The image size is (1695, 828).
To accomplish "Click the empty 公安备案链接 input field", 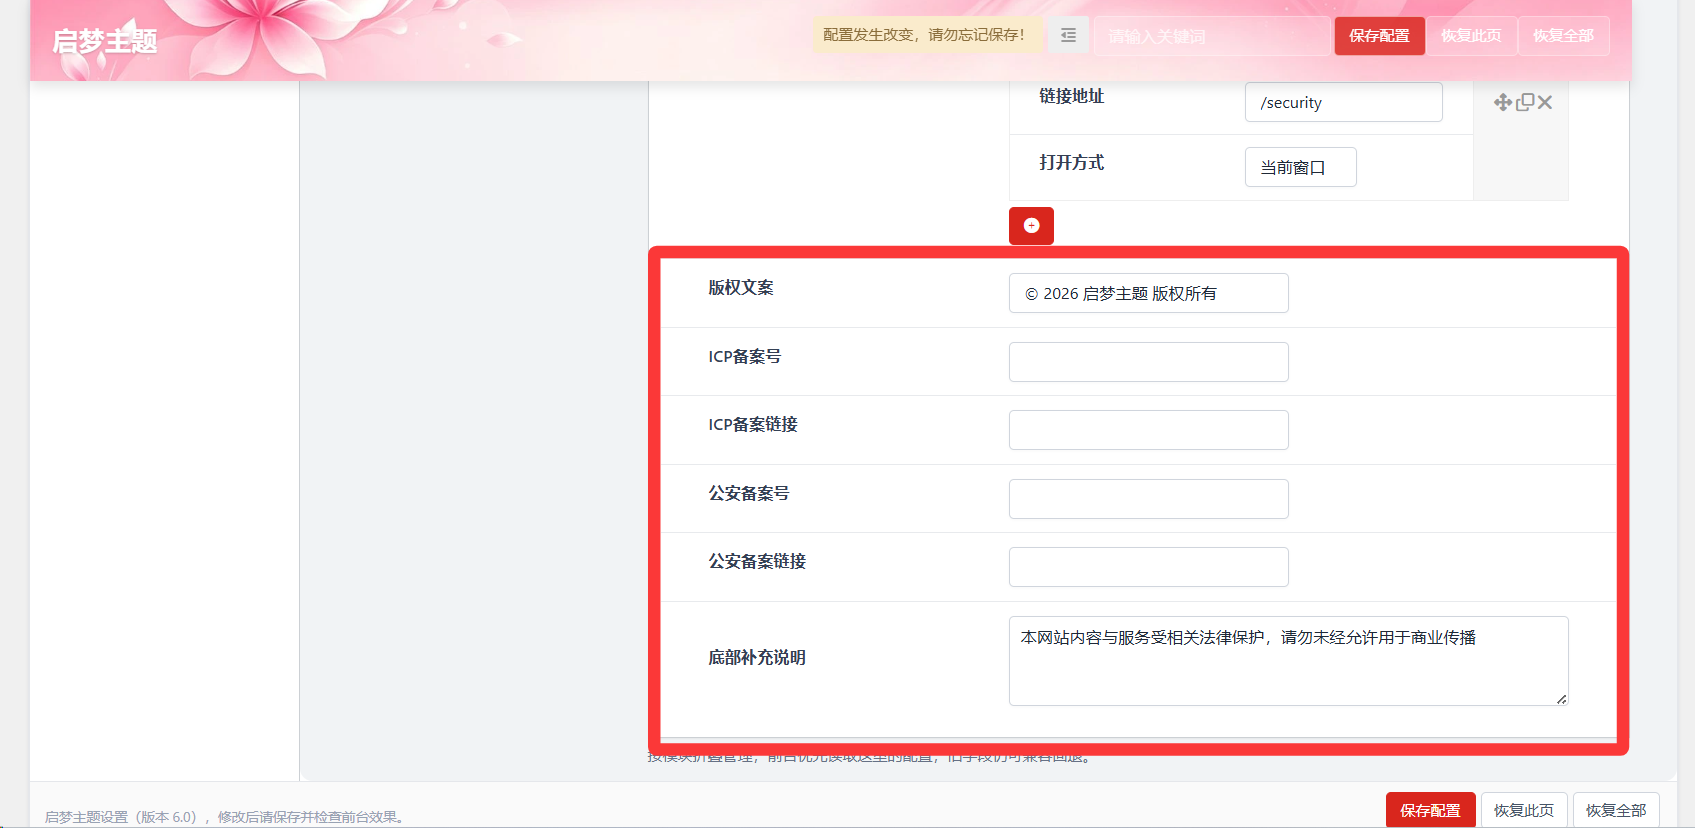I will pos(1148,567).
